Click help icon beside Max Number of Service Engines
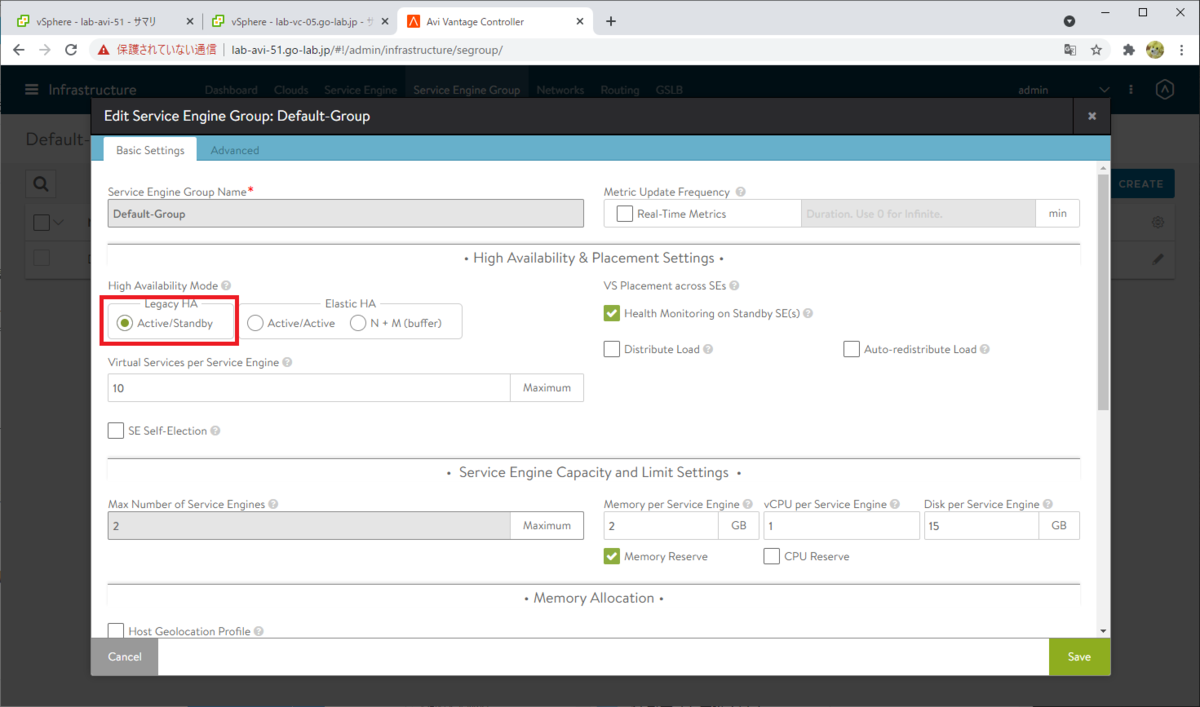Image resolution: width=1200 pixels, height=707 pixels. tap(273, 505)
